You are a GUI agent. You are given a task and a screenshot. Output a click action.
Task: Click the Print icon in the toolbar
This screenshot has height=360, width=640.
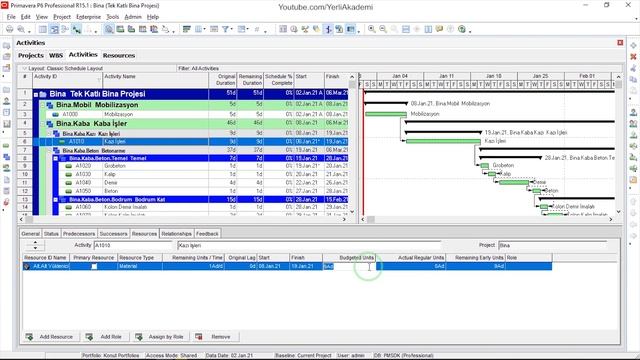click(9, 29)
